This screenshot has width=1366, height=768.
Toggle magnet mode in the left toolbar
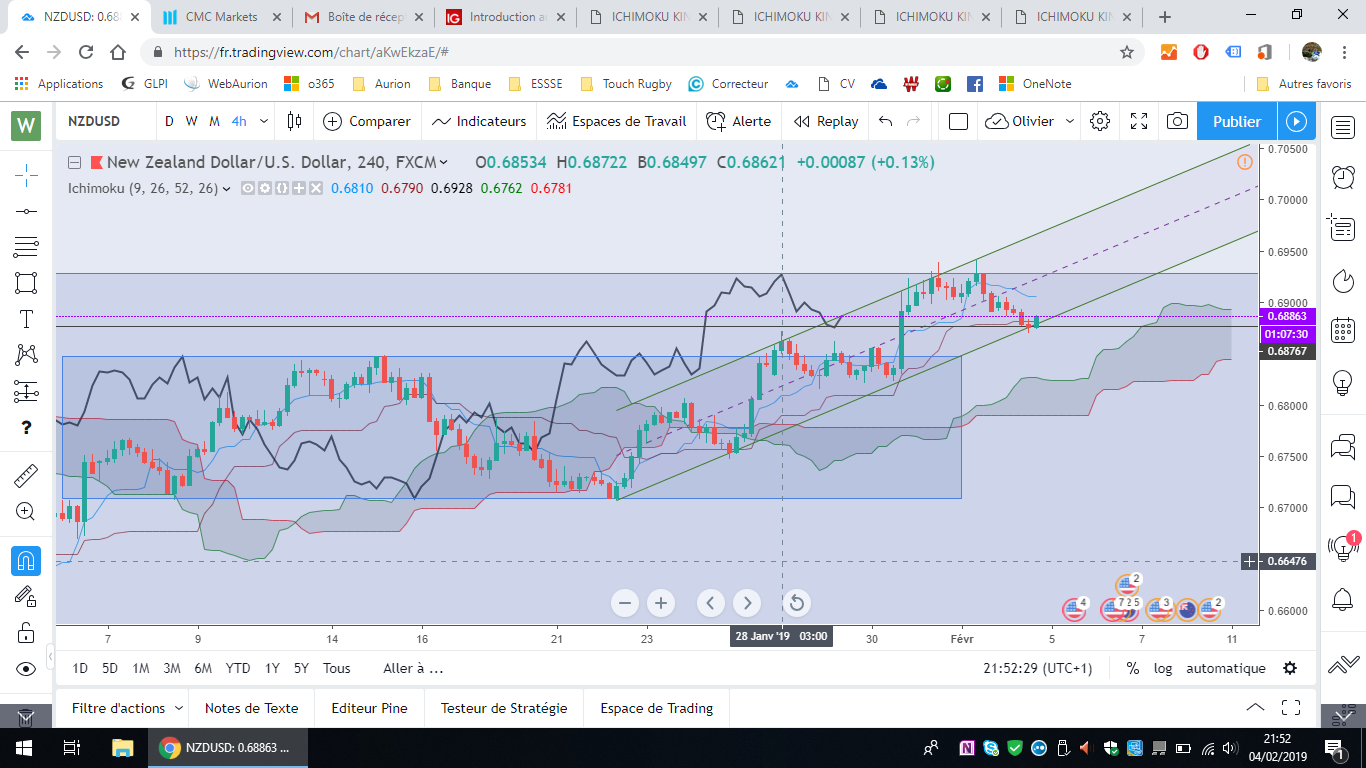[x=26, y=561]
